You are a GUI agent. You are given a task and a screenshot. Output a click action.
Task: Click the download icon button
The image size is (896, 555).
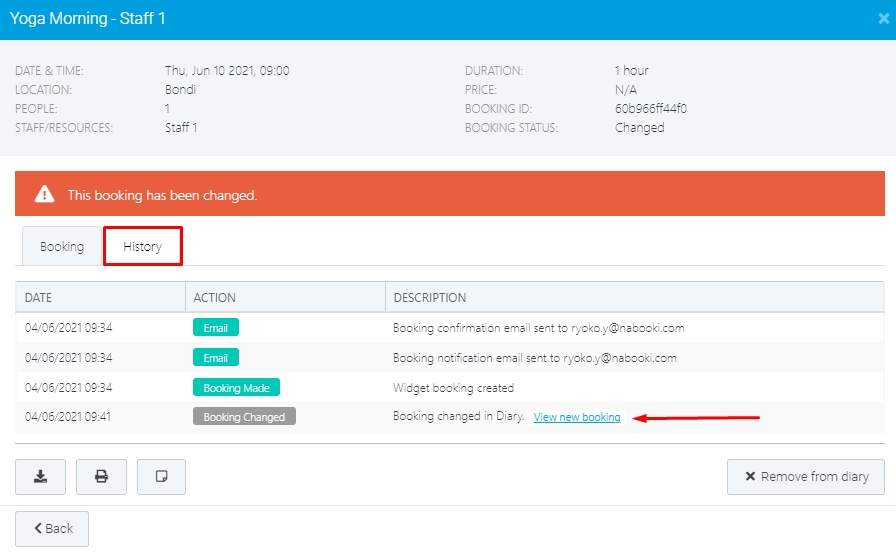[x=41, y=477]
